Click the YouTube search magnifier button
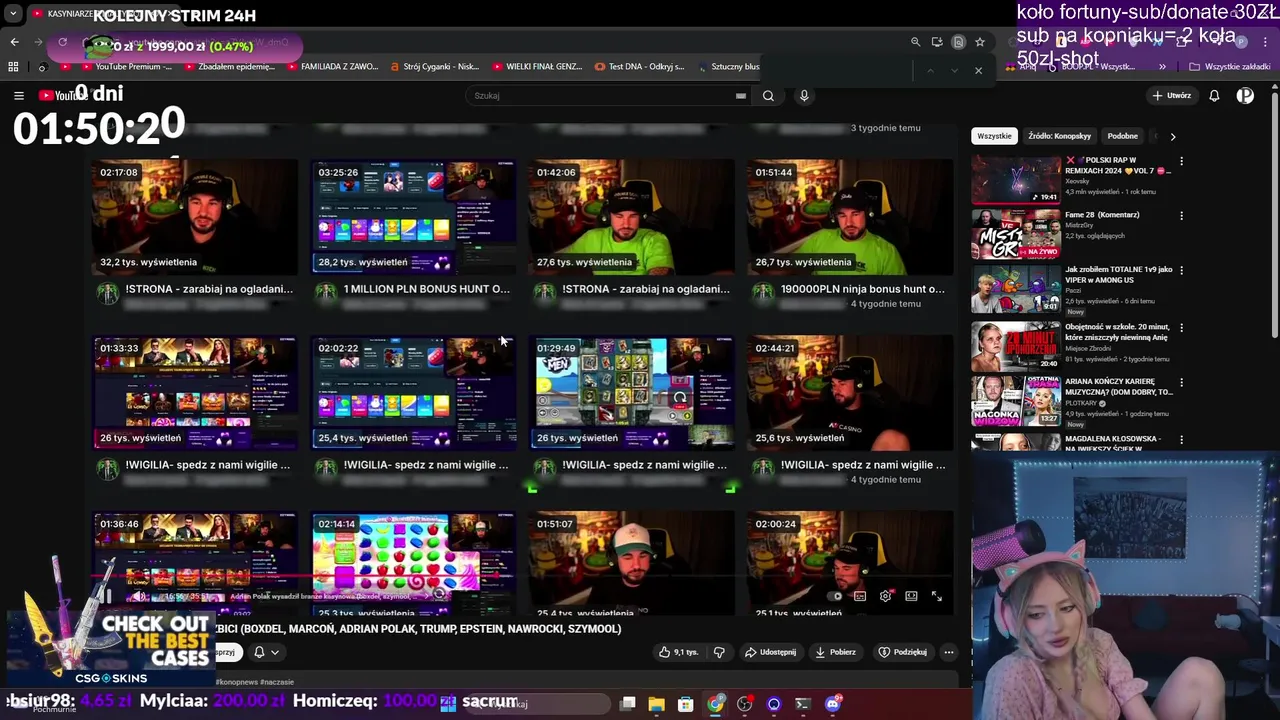Screen dimensions: 1280x720 click(768, 96)
